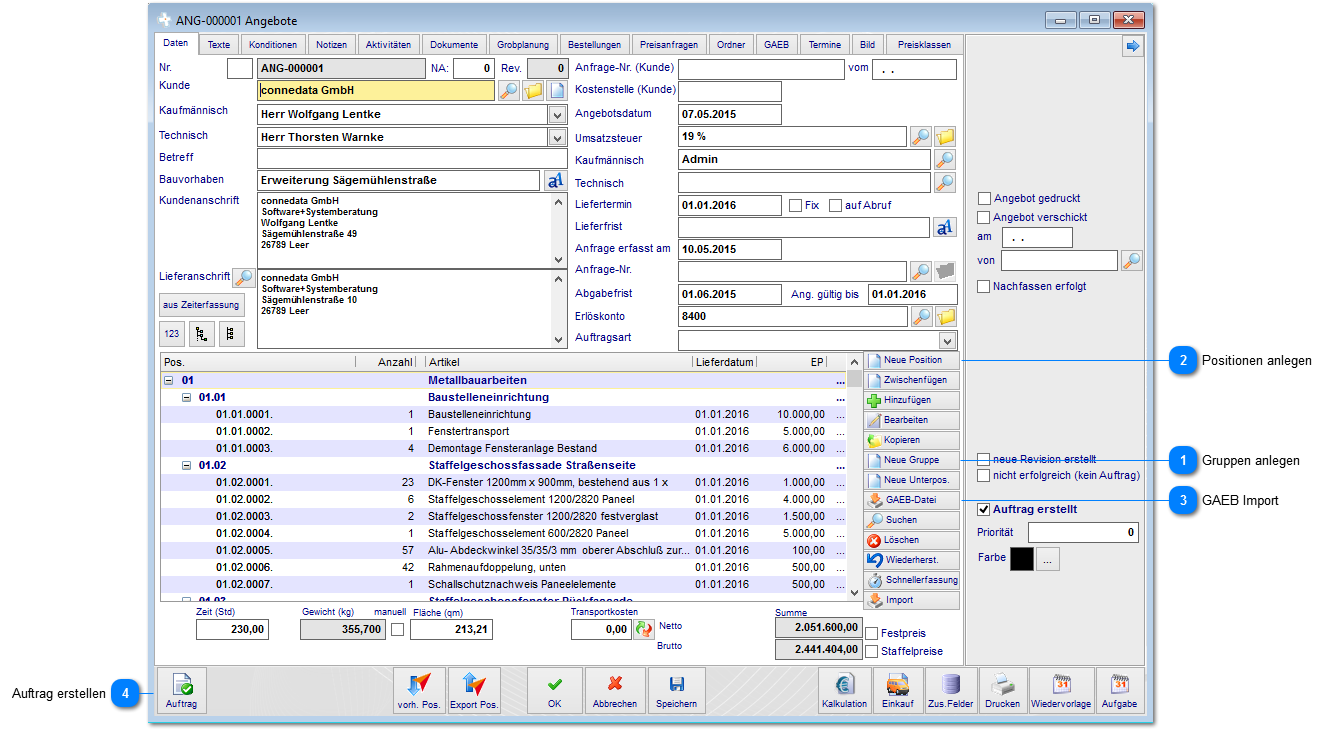Click the blue arrow in right panel

(1132, 46)
